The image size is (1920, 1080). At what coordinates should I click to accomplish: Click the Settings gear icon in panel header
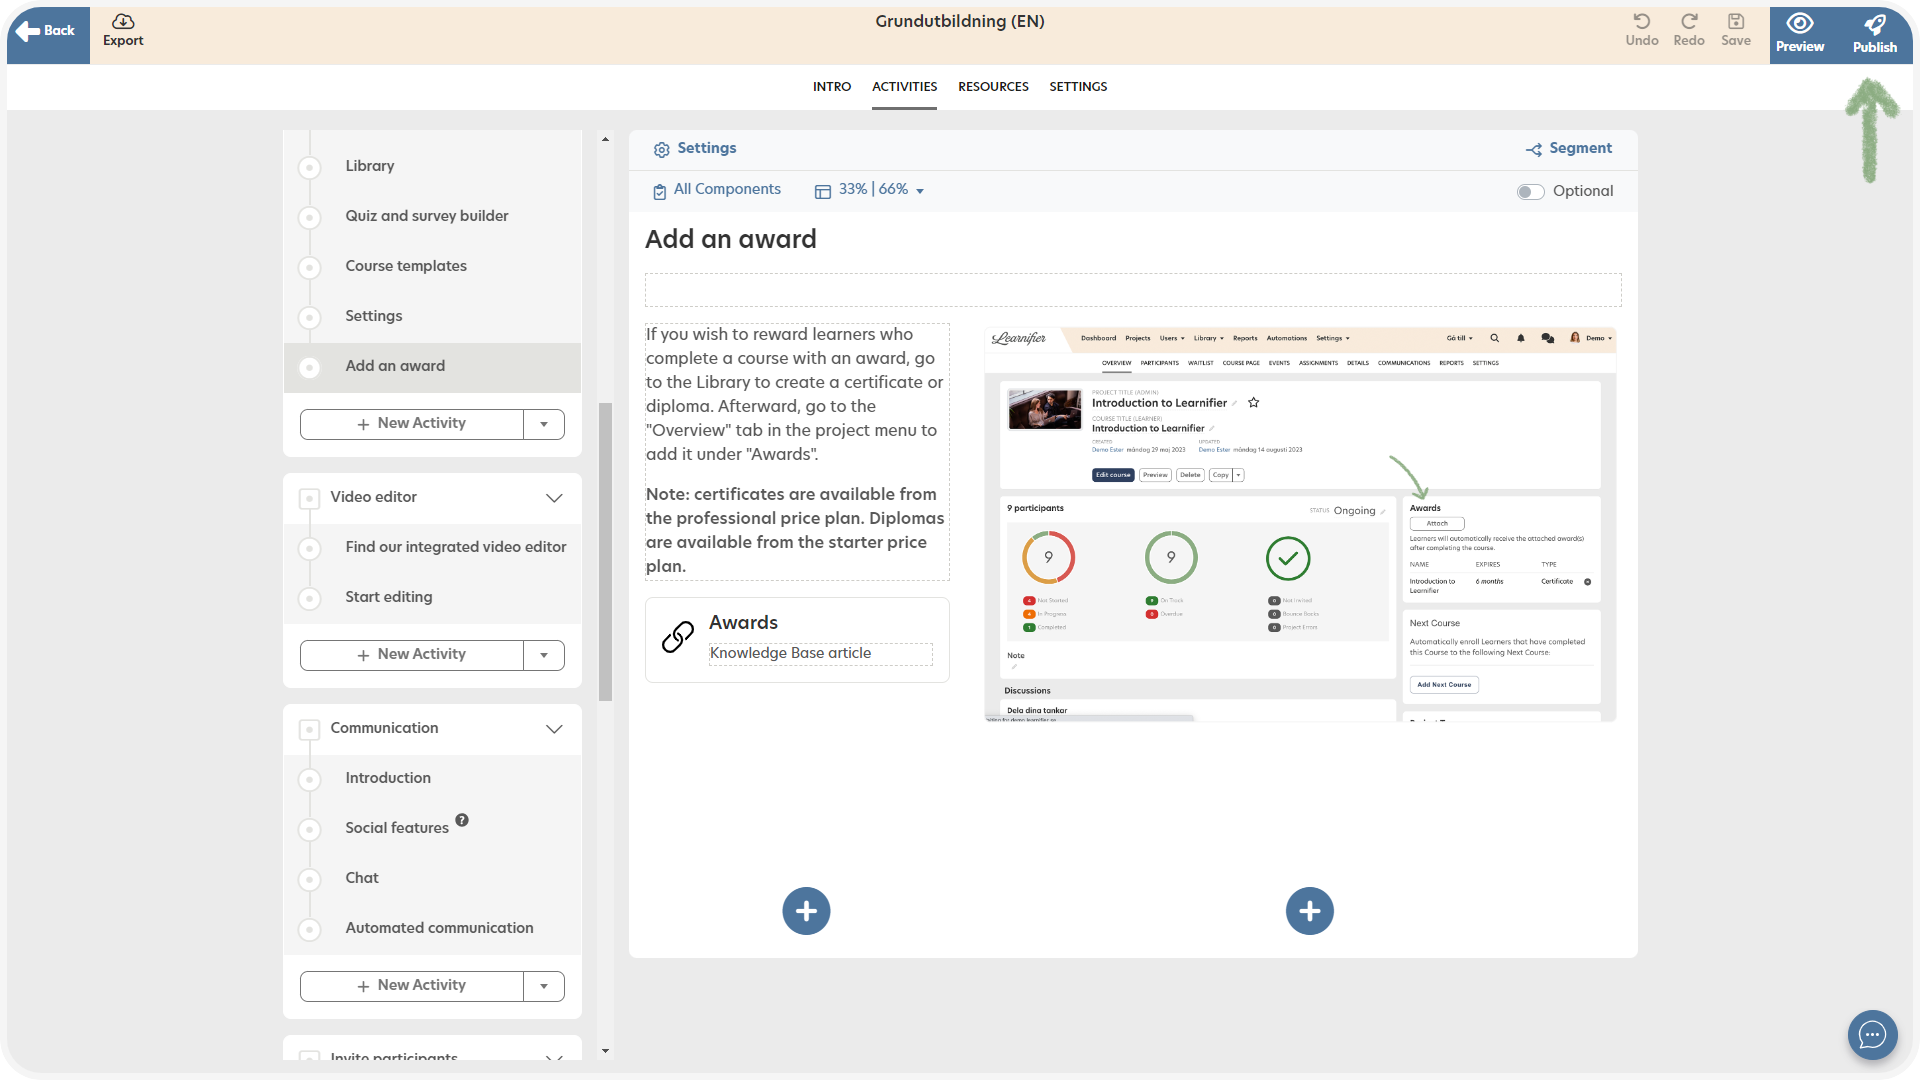pyautogui.click(x=661, y=150)
